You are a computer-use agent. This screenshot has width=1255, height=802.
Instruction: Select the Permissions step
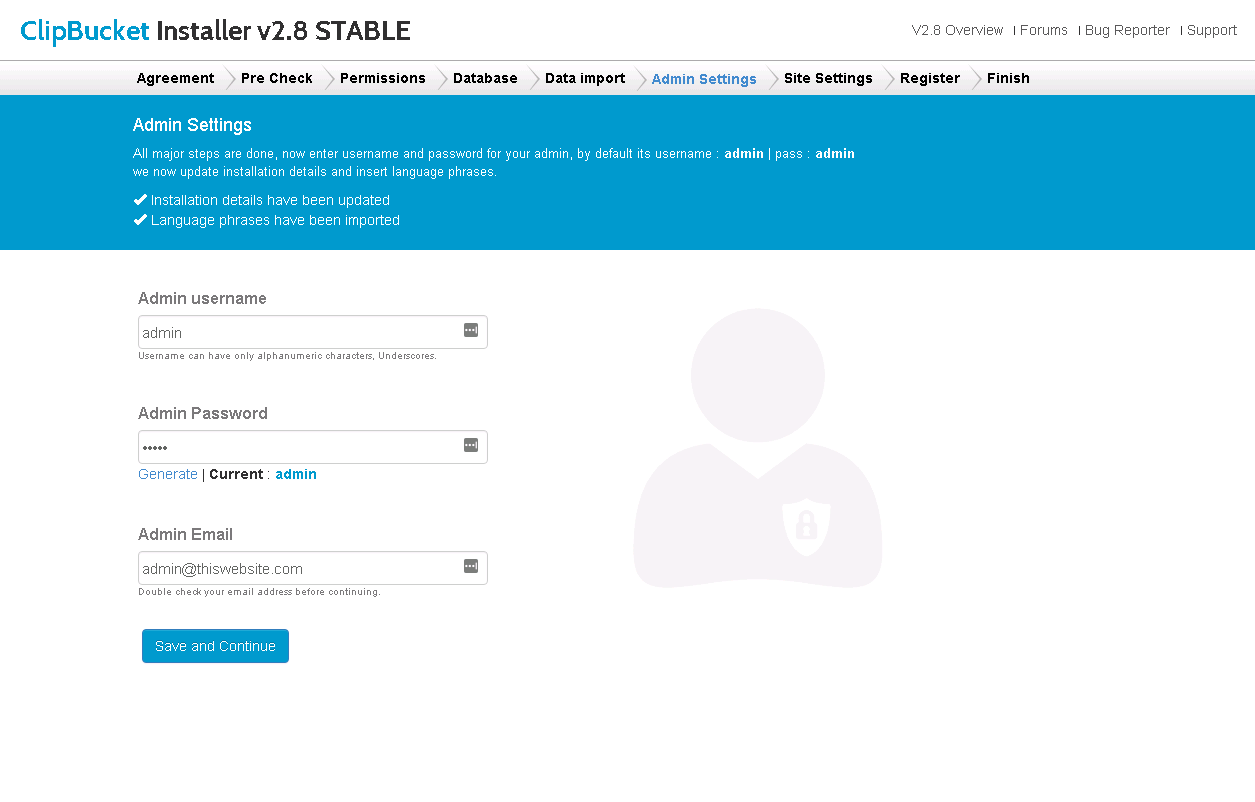pyautogui.click(x=383, y=78)
